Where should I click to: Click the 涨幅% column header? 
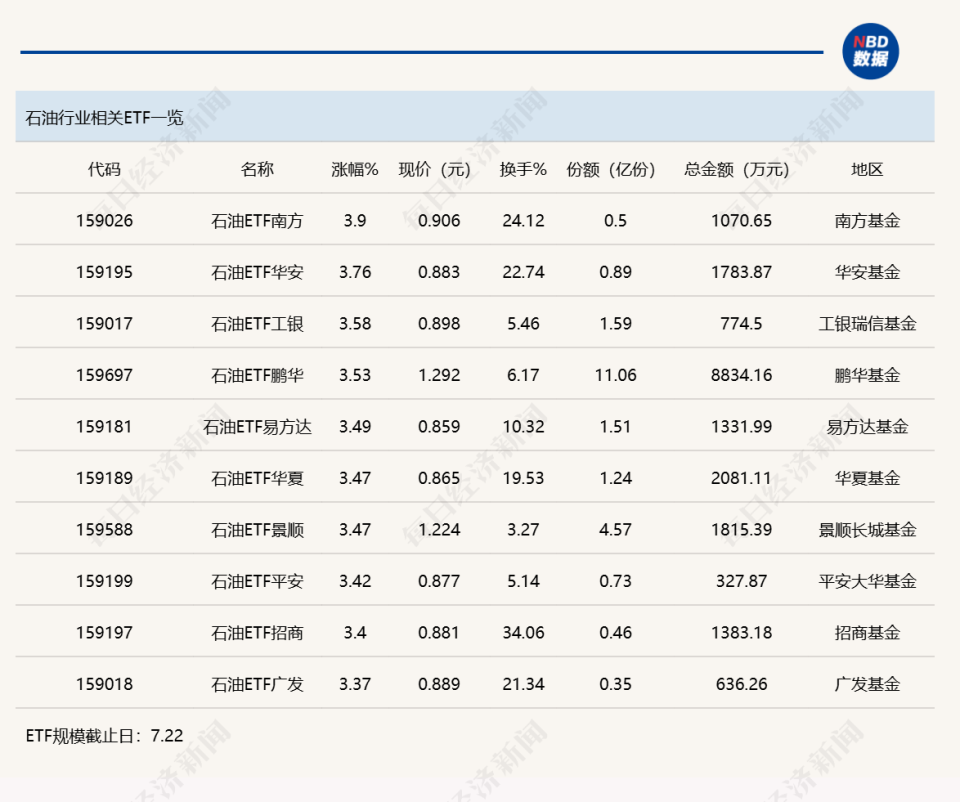tap(355, 169)
